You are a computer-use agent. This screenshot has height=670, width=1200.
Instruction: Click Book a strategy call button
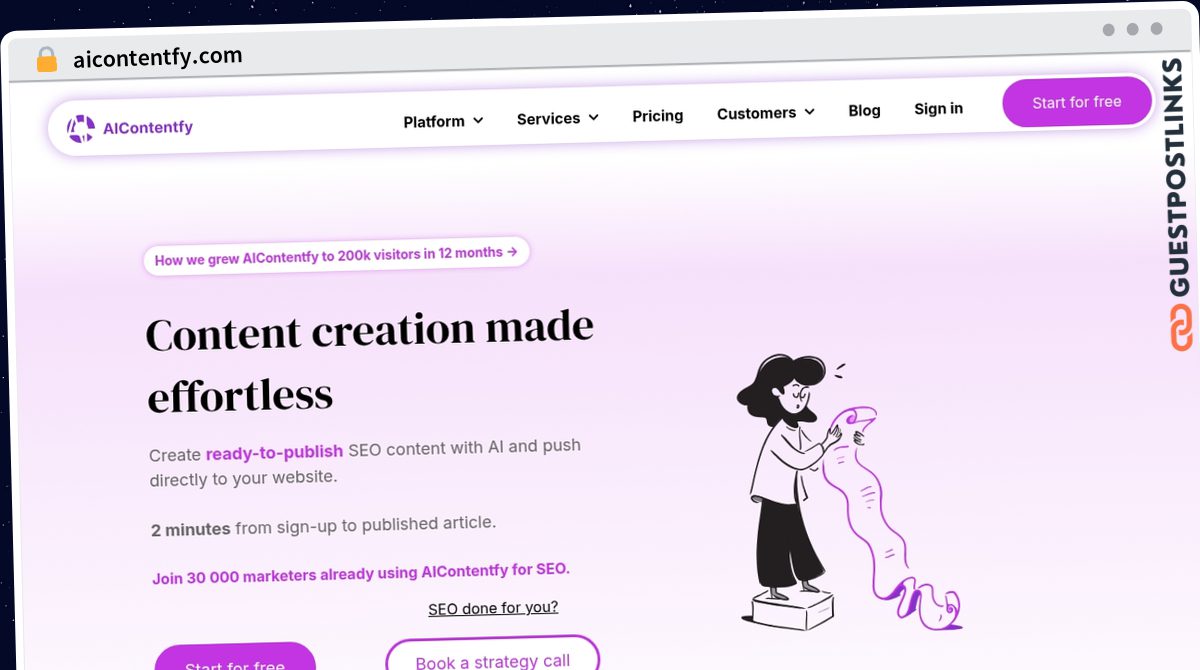[492, 656]
